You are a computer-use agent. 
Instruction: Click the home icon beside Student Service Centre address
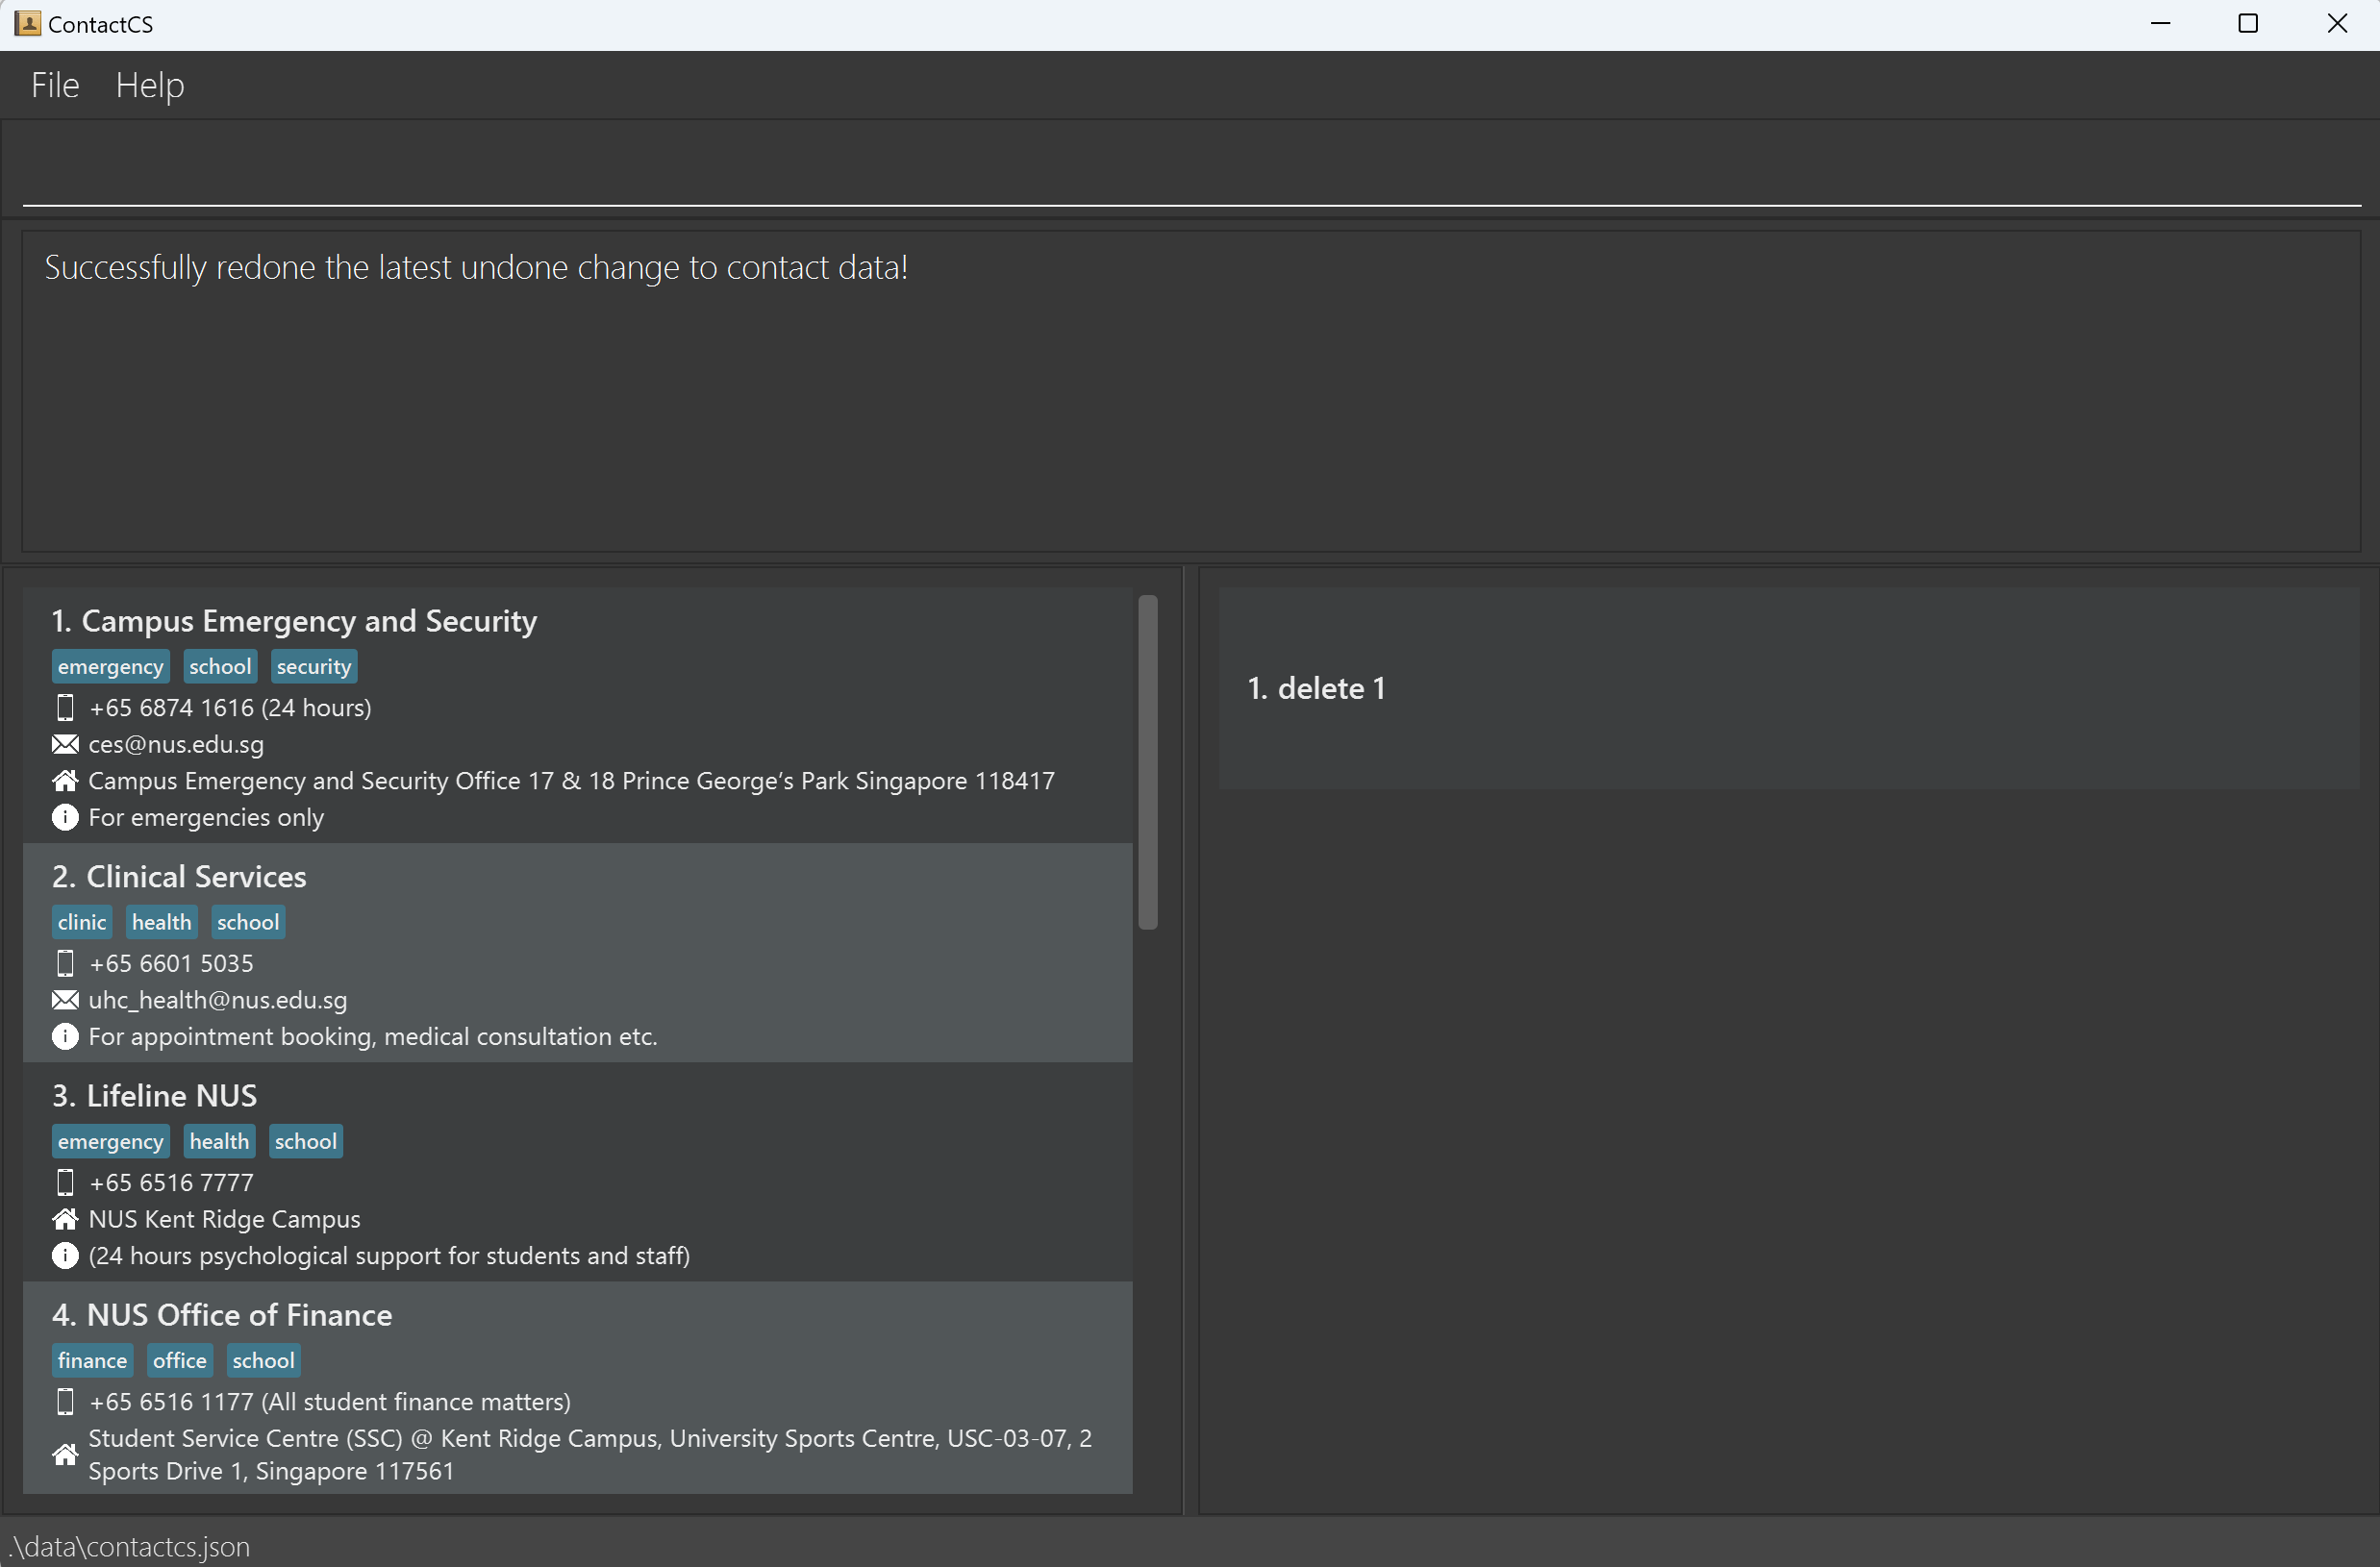tap(65, 1454)
